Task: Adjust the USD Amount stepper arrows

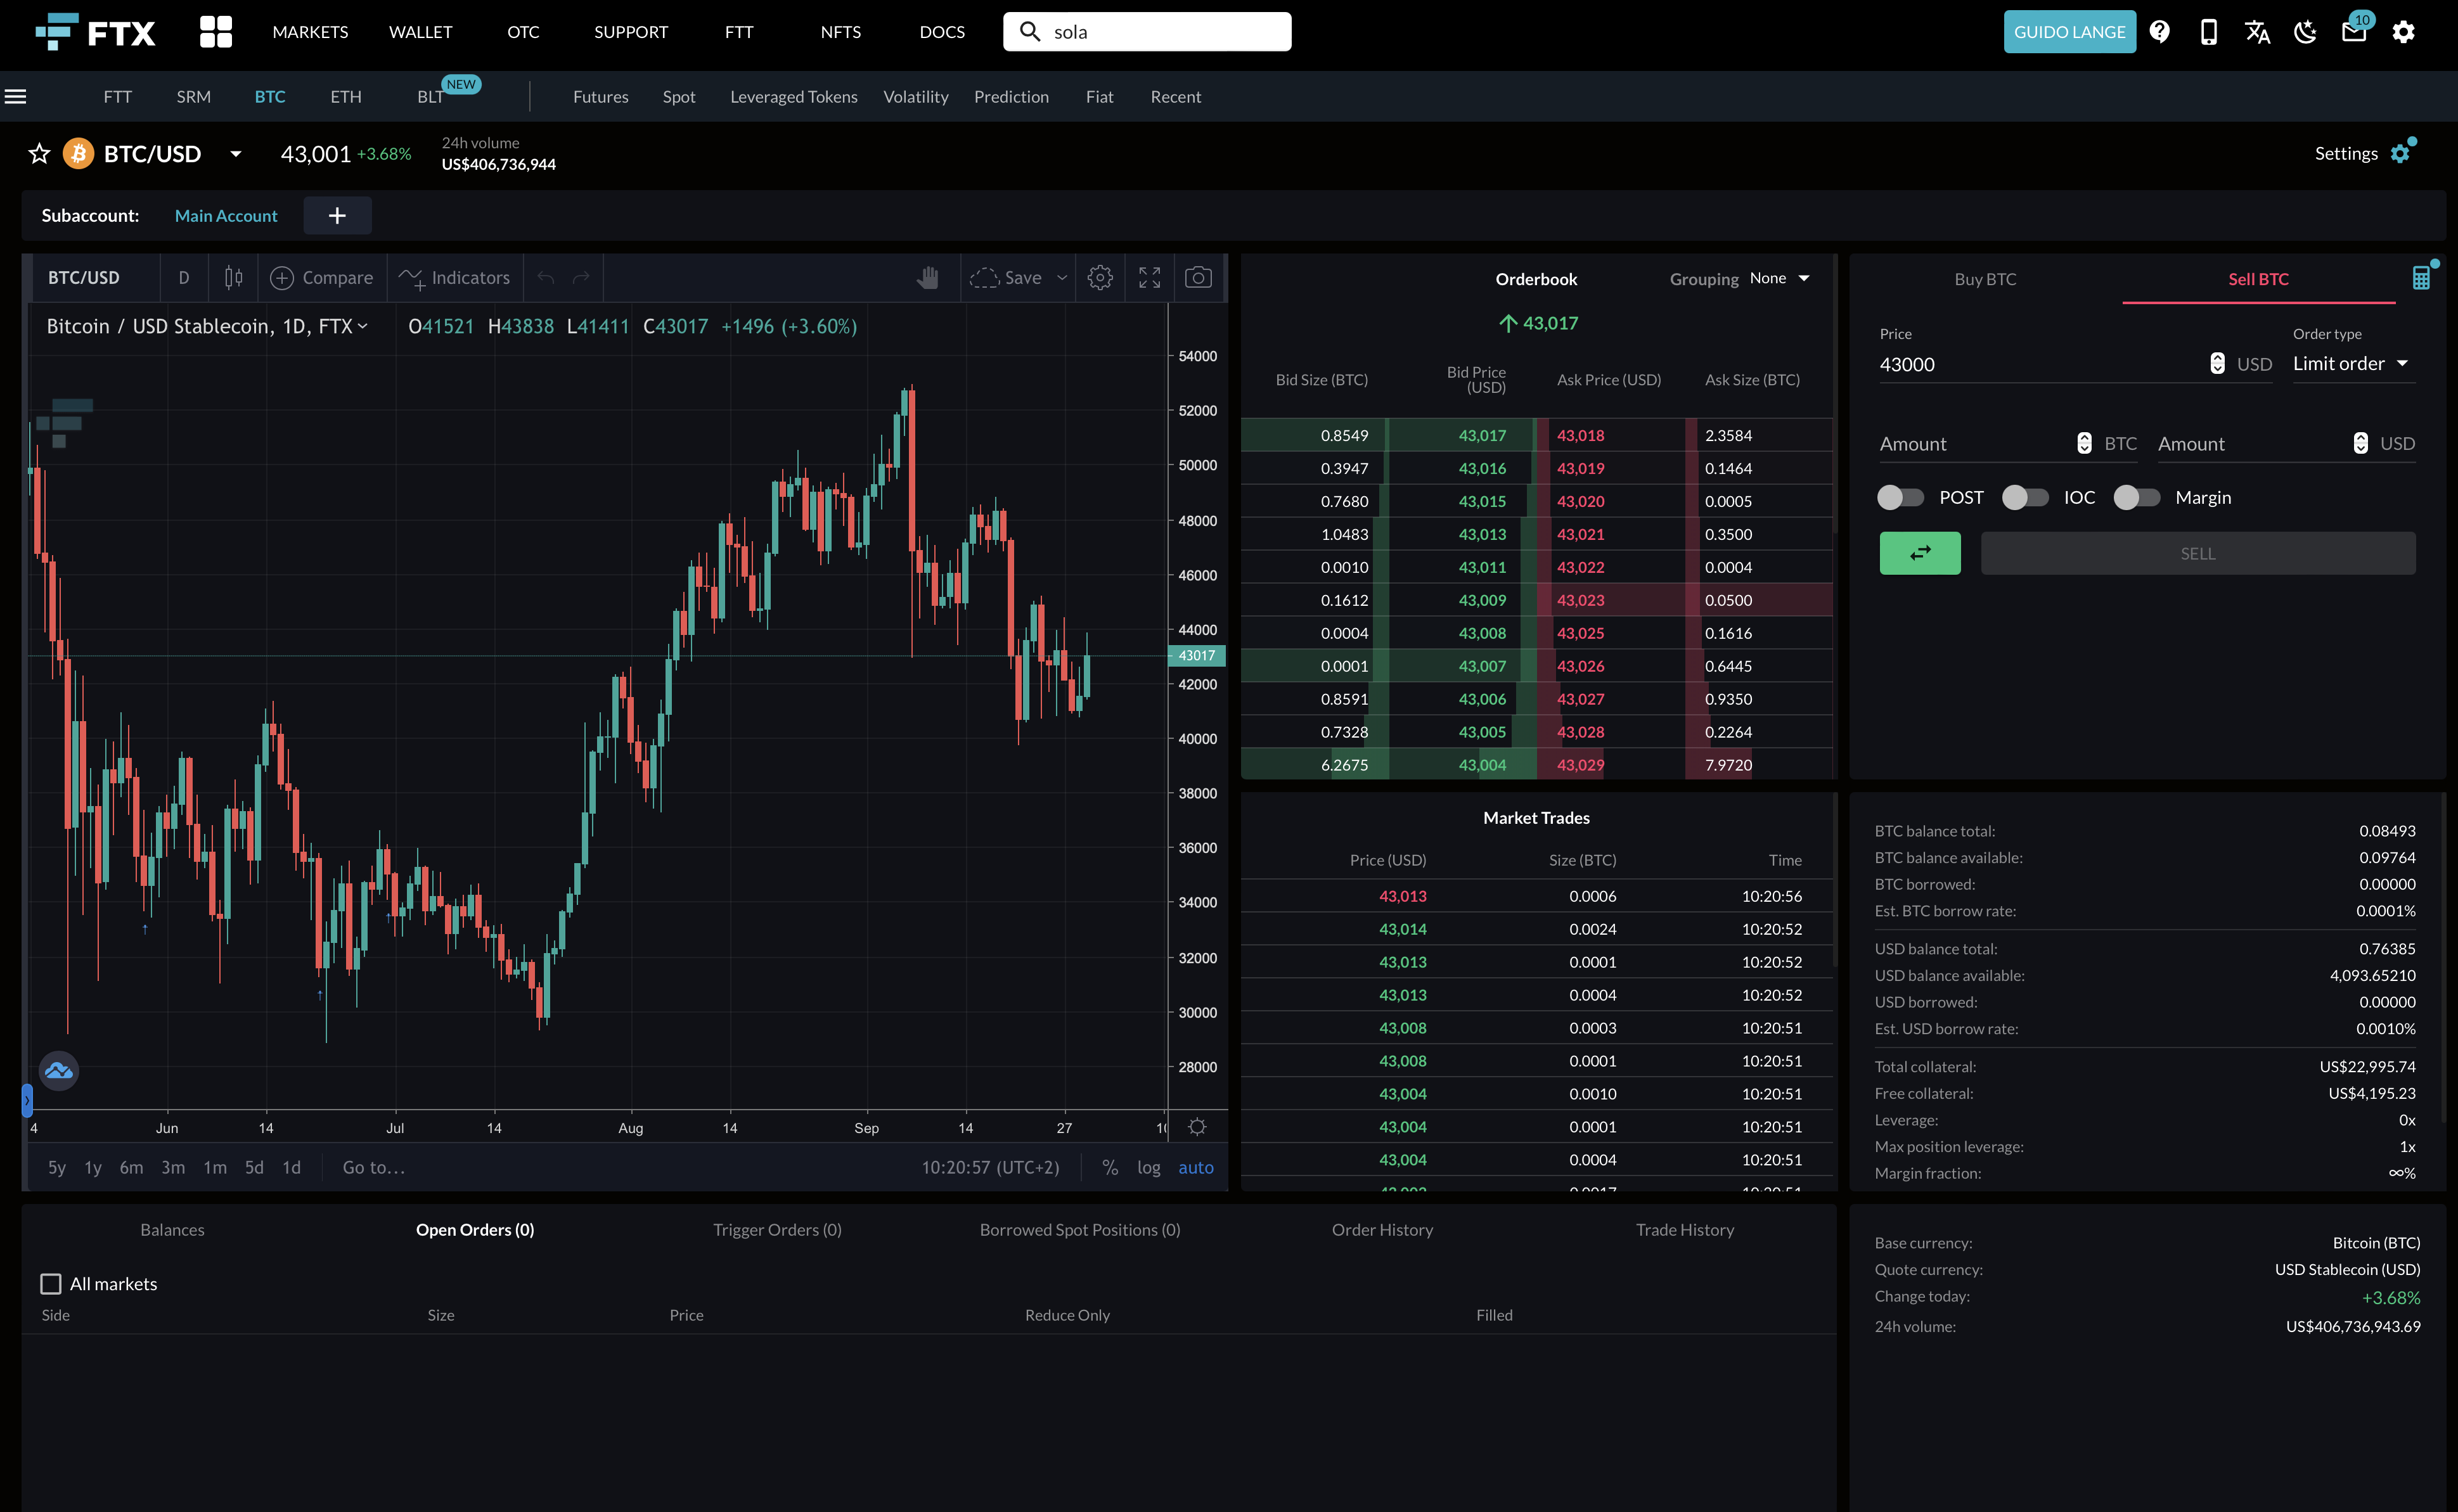Action: click(x=2360, y=443)
